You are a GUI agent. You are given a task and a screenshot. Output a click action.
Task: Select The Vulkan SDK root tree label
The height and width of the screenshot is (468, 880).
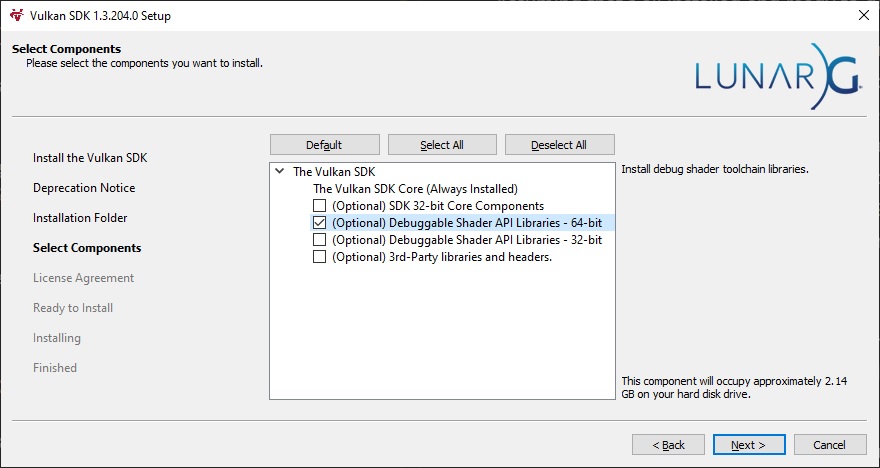(x=334, y=172)
